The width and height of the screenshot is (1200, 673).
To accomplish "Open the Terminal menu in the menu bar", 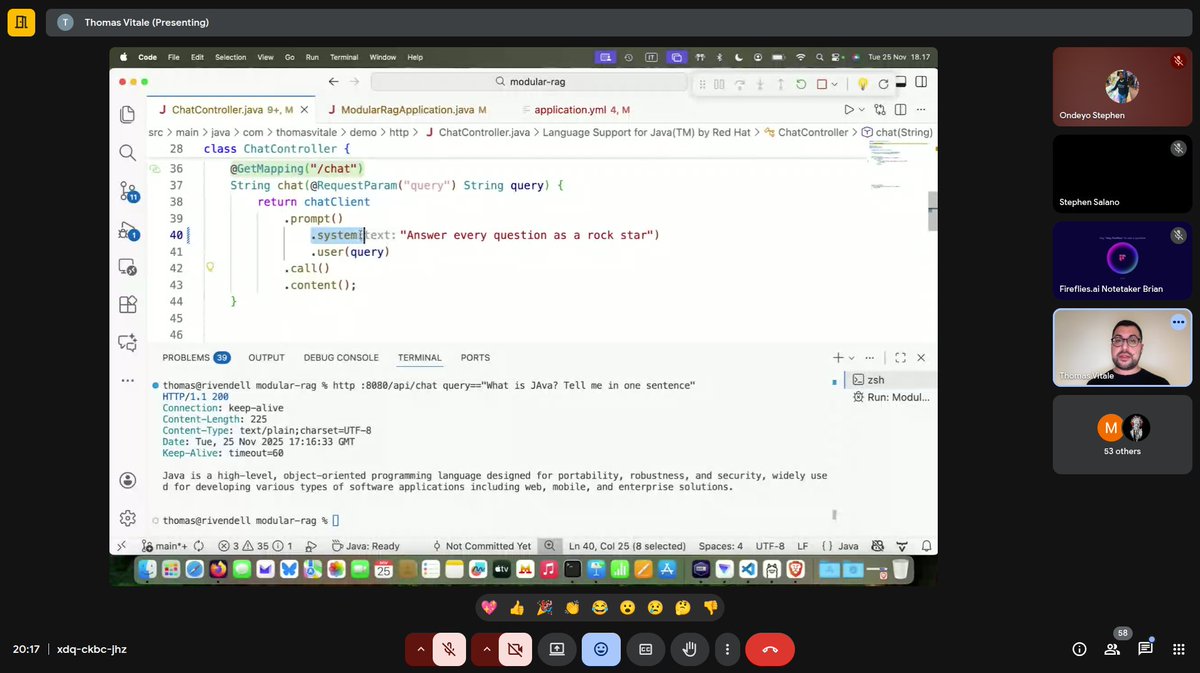I will click(344, 57).
